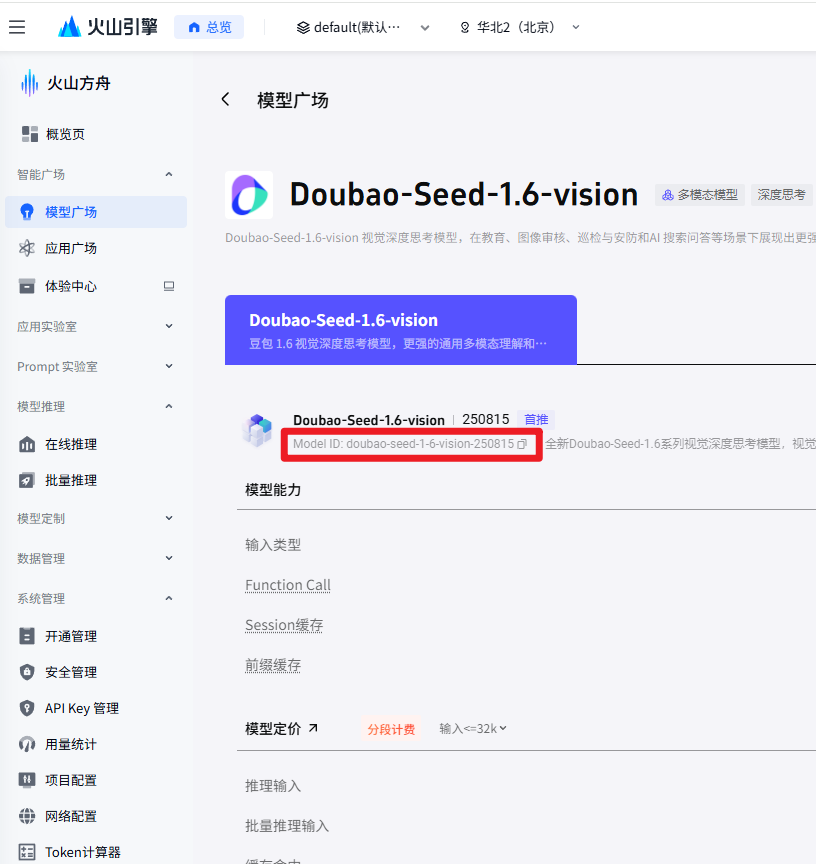
Task: Open the 华北2（北京） region dropdown
Action: pyautogui.click(x=520, y=27)
